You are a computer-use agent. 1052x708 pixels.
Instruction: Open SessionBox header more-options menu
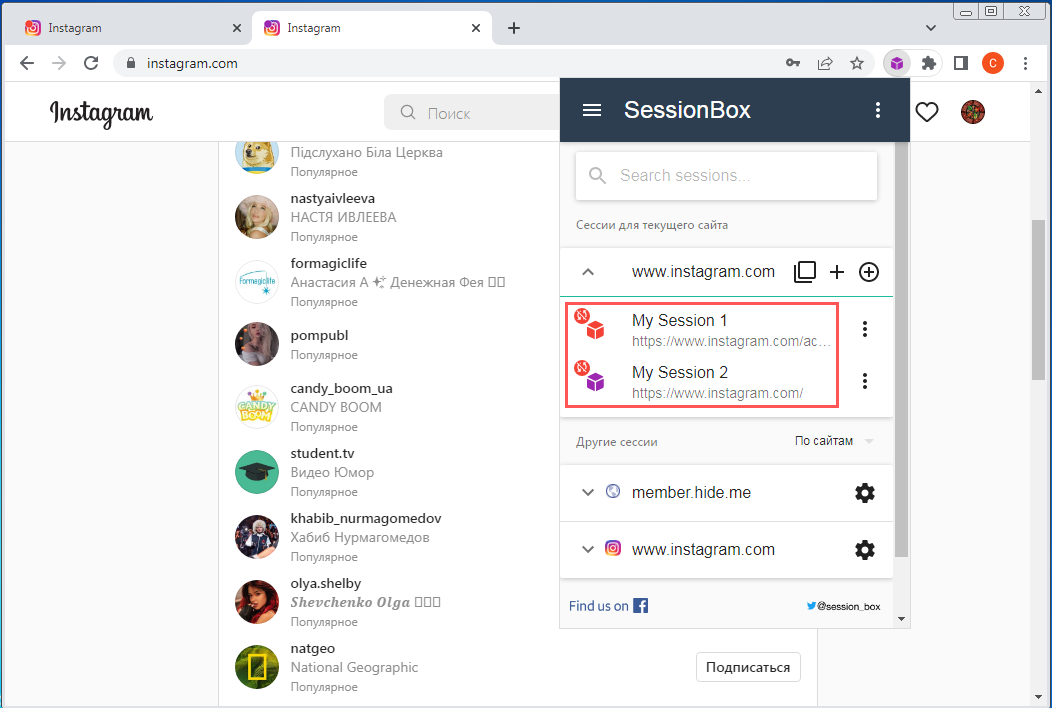point(878,110)
